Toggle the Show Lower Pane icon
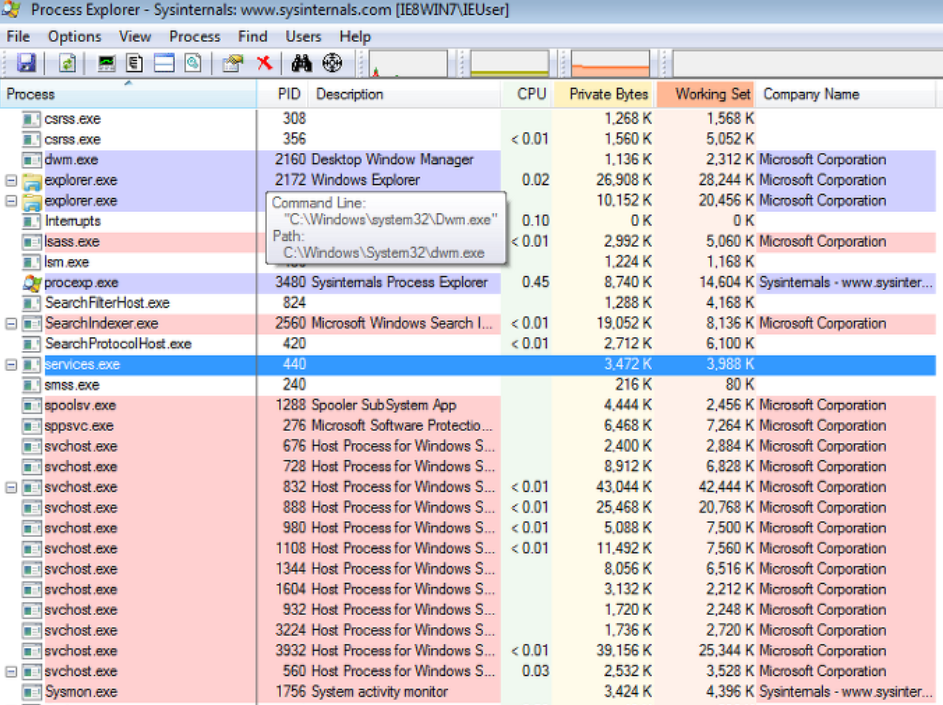The width and height of the screenshot is (943, 705). [164, 63]
